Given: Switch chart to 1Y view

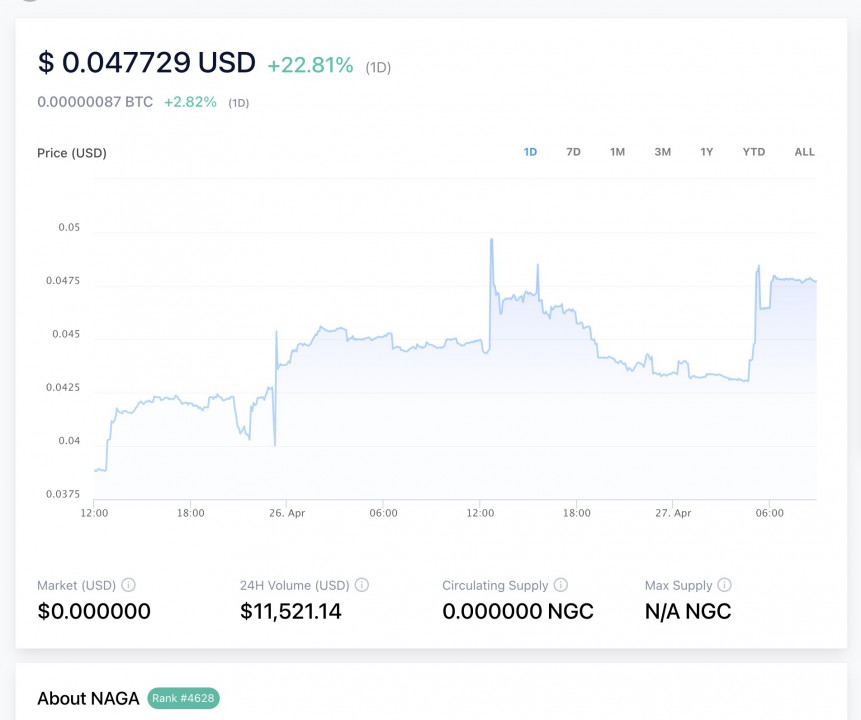Looking at the screenshot, I should pos(706,152).
